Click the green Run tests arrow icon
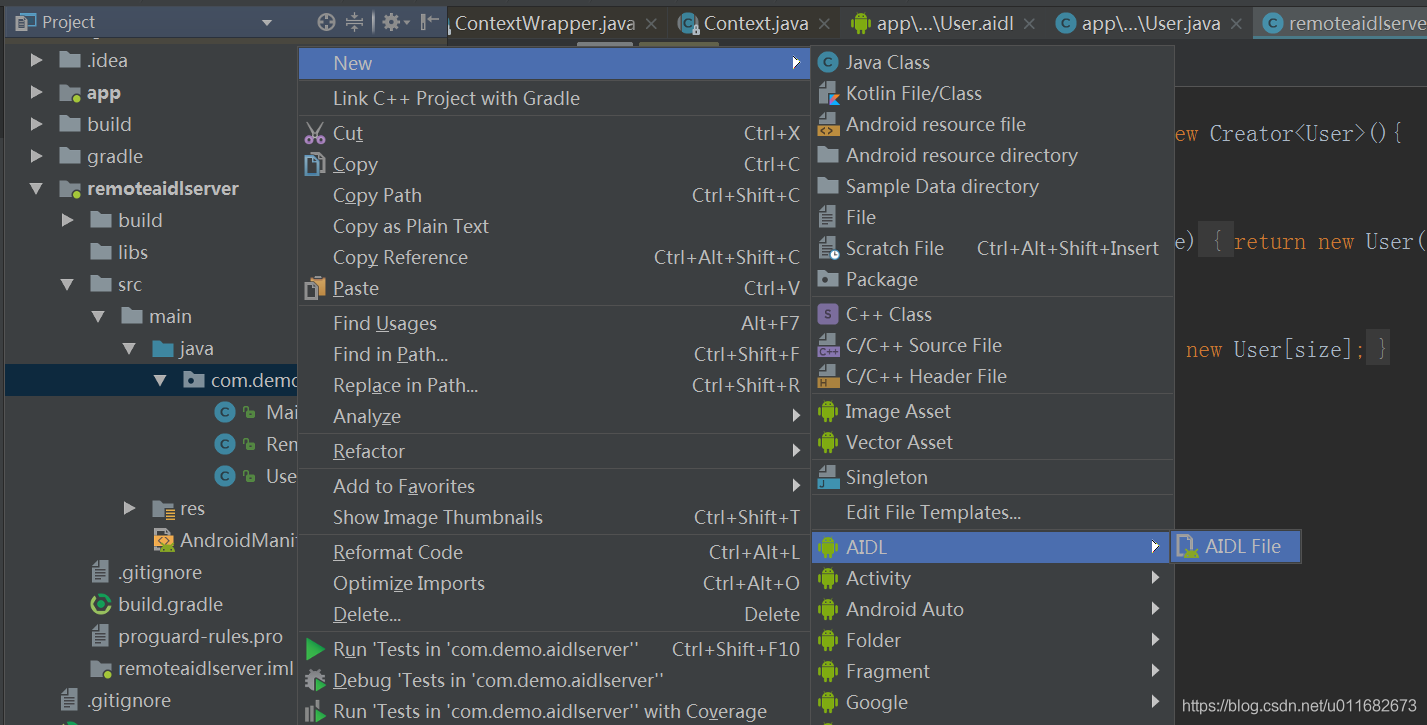The image size is (1427, 725). point(316,649)
